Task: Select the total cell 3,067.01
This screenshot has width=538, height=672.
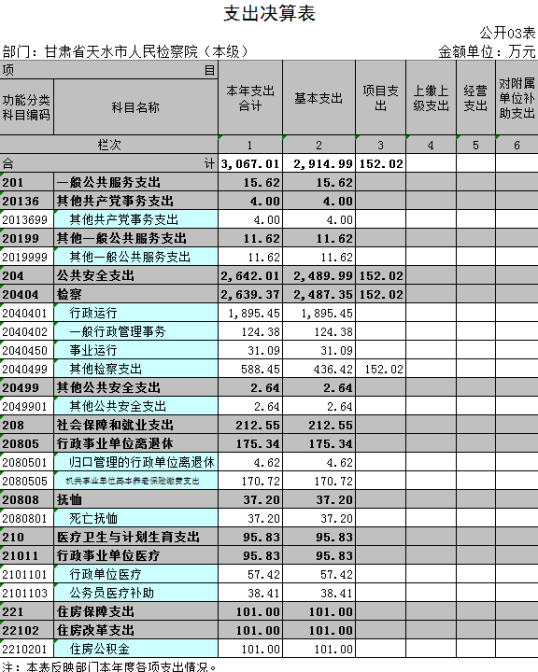Action: pos(250,164)
